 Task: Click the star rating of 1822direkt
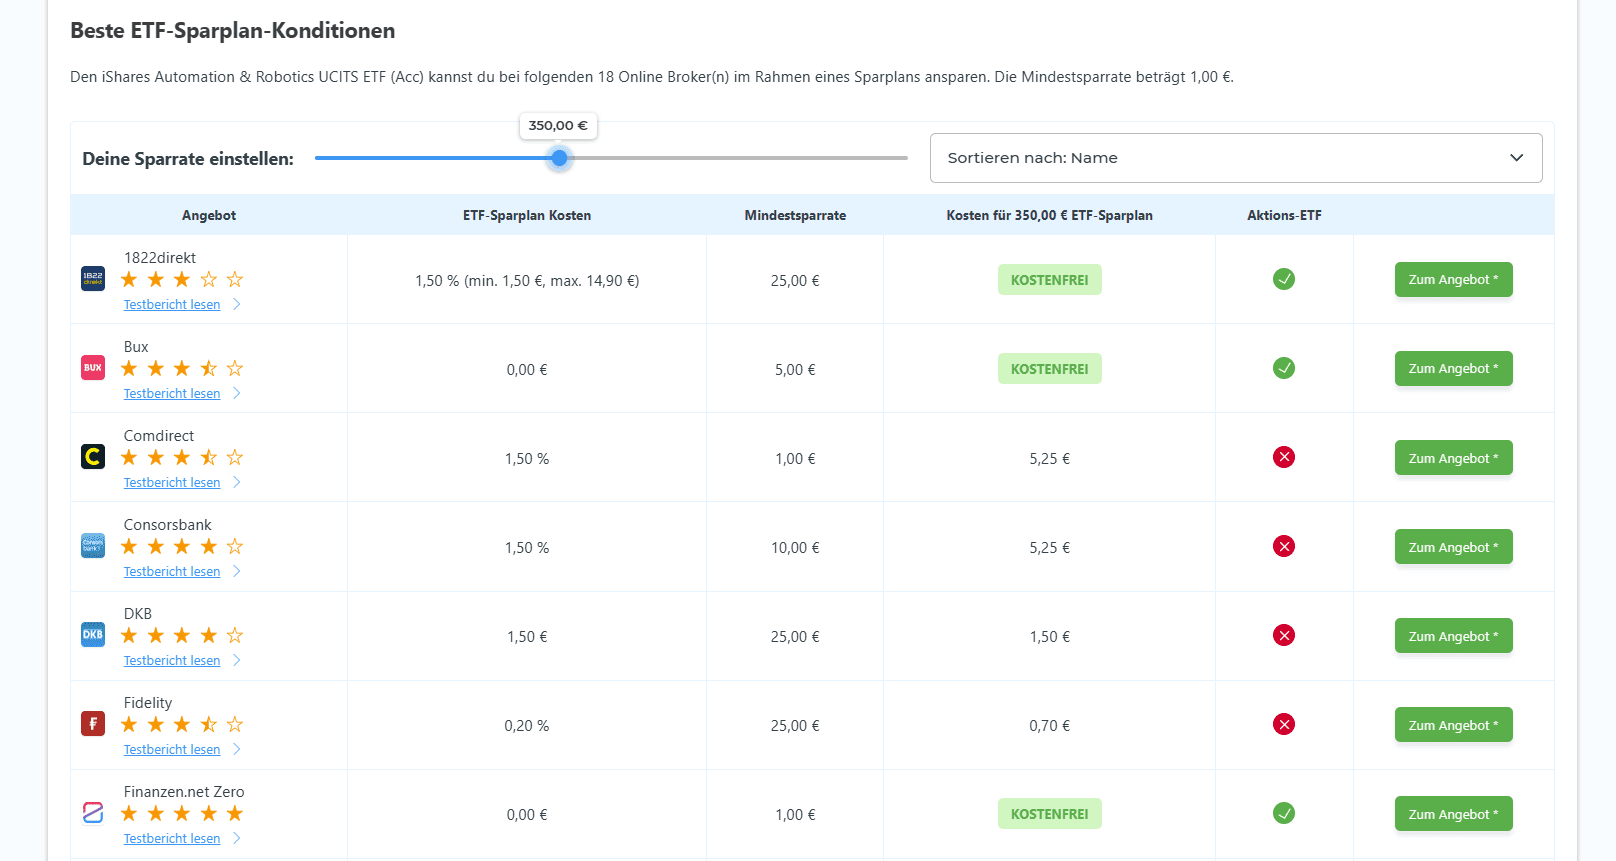182,279
